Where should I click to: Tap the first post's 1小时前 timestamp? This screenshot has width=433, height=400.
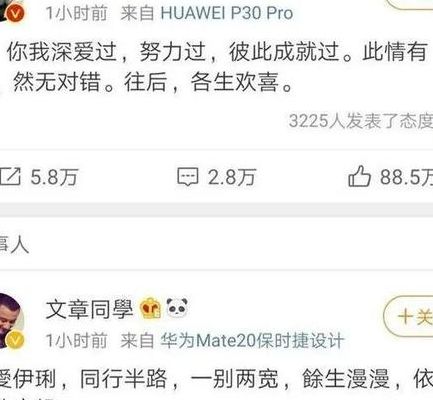tap(76, 13)
